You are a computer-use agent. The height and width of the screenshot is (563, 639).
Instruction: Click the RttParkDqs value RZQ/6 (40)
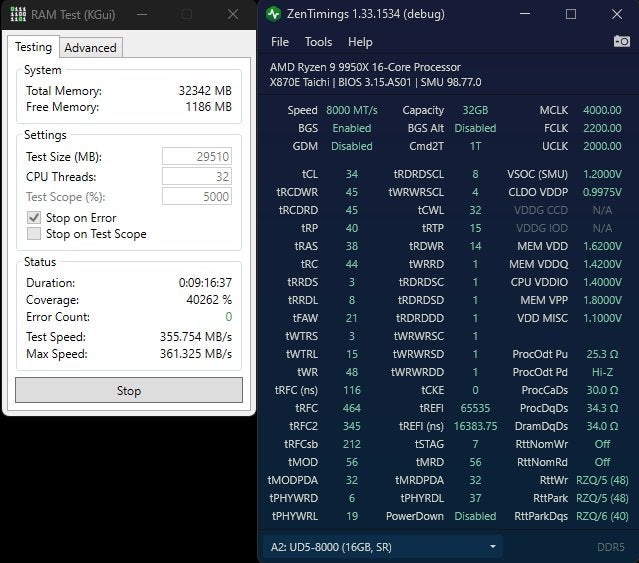602,516
